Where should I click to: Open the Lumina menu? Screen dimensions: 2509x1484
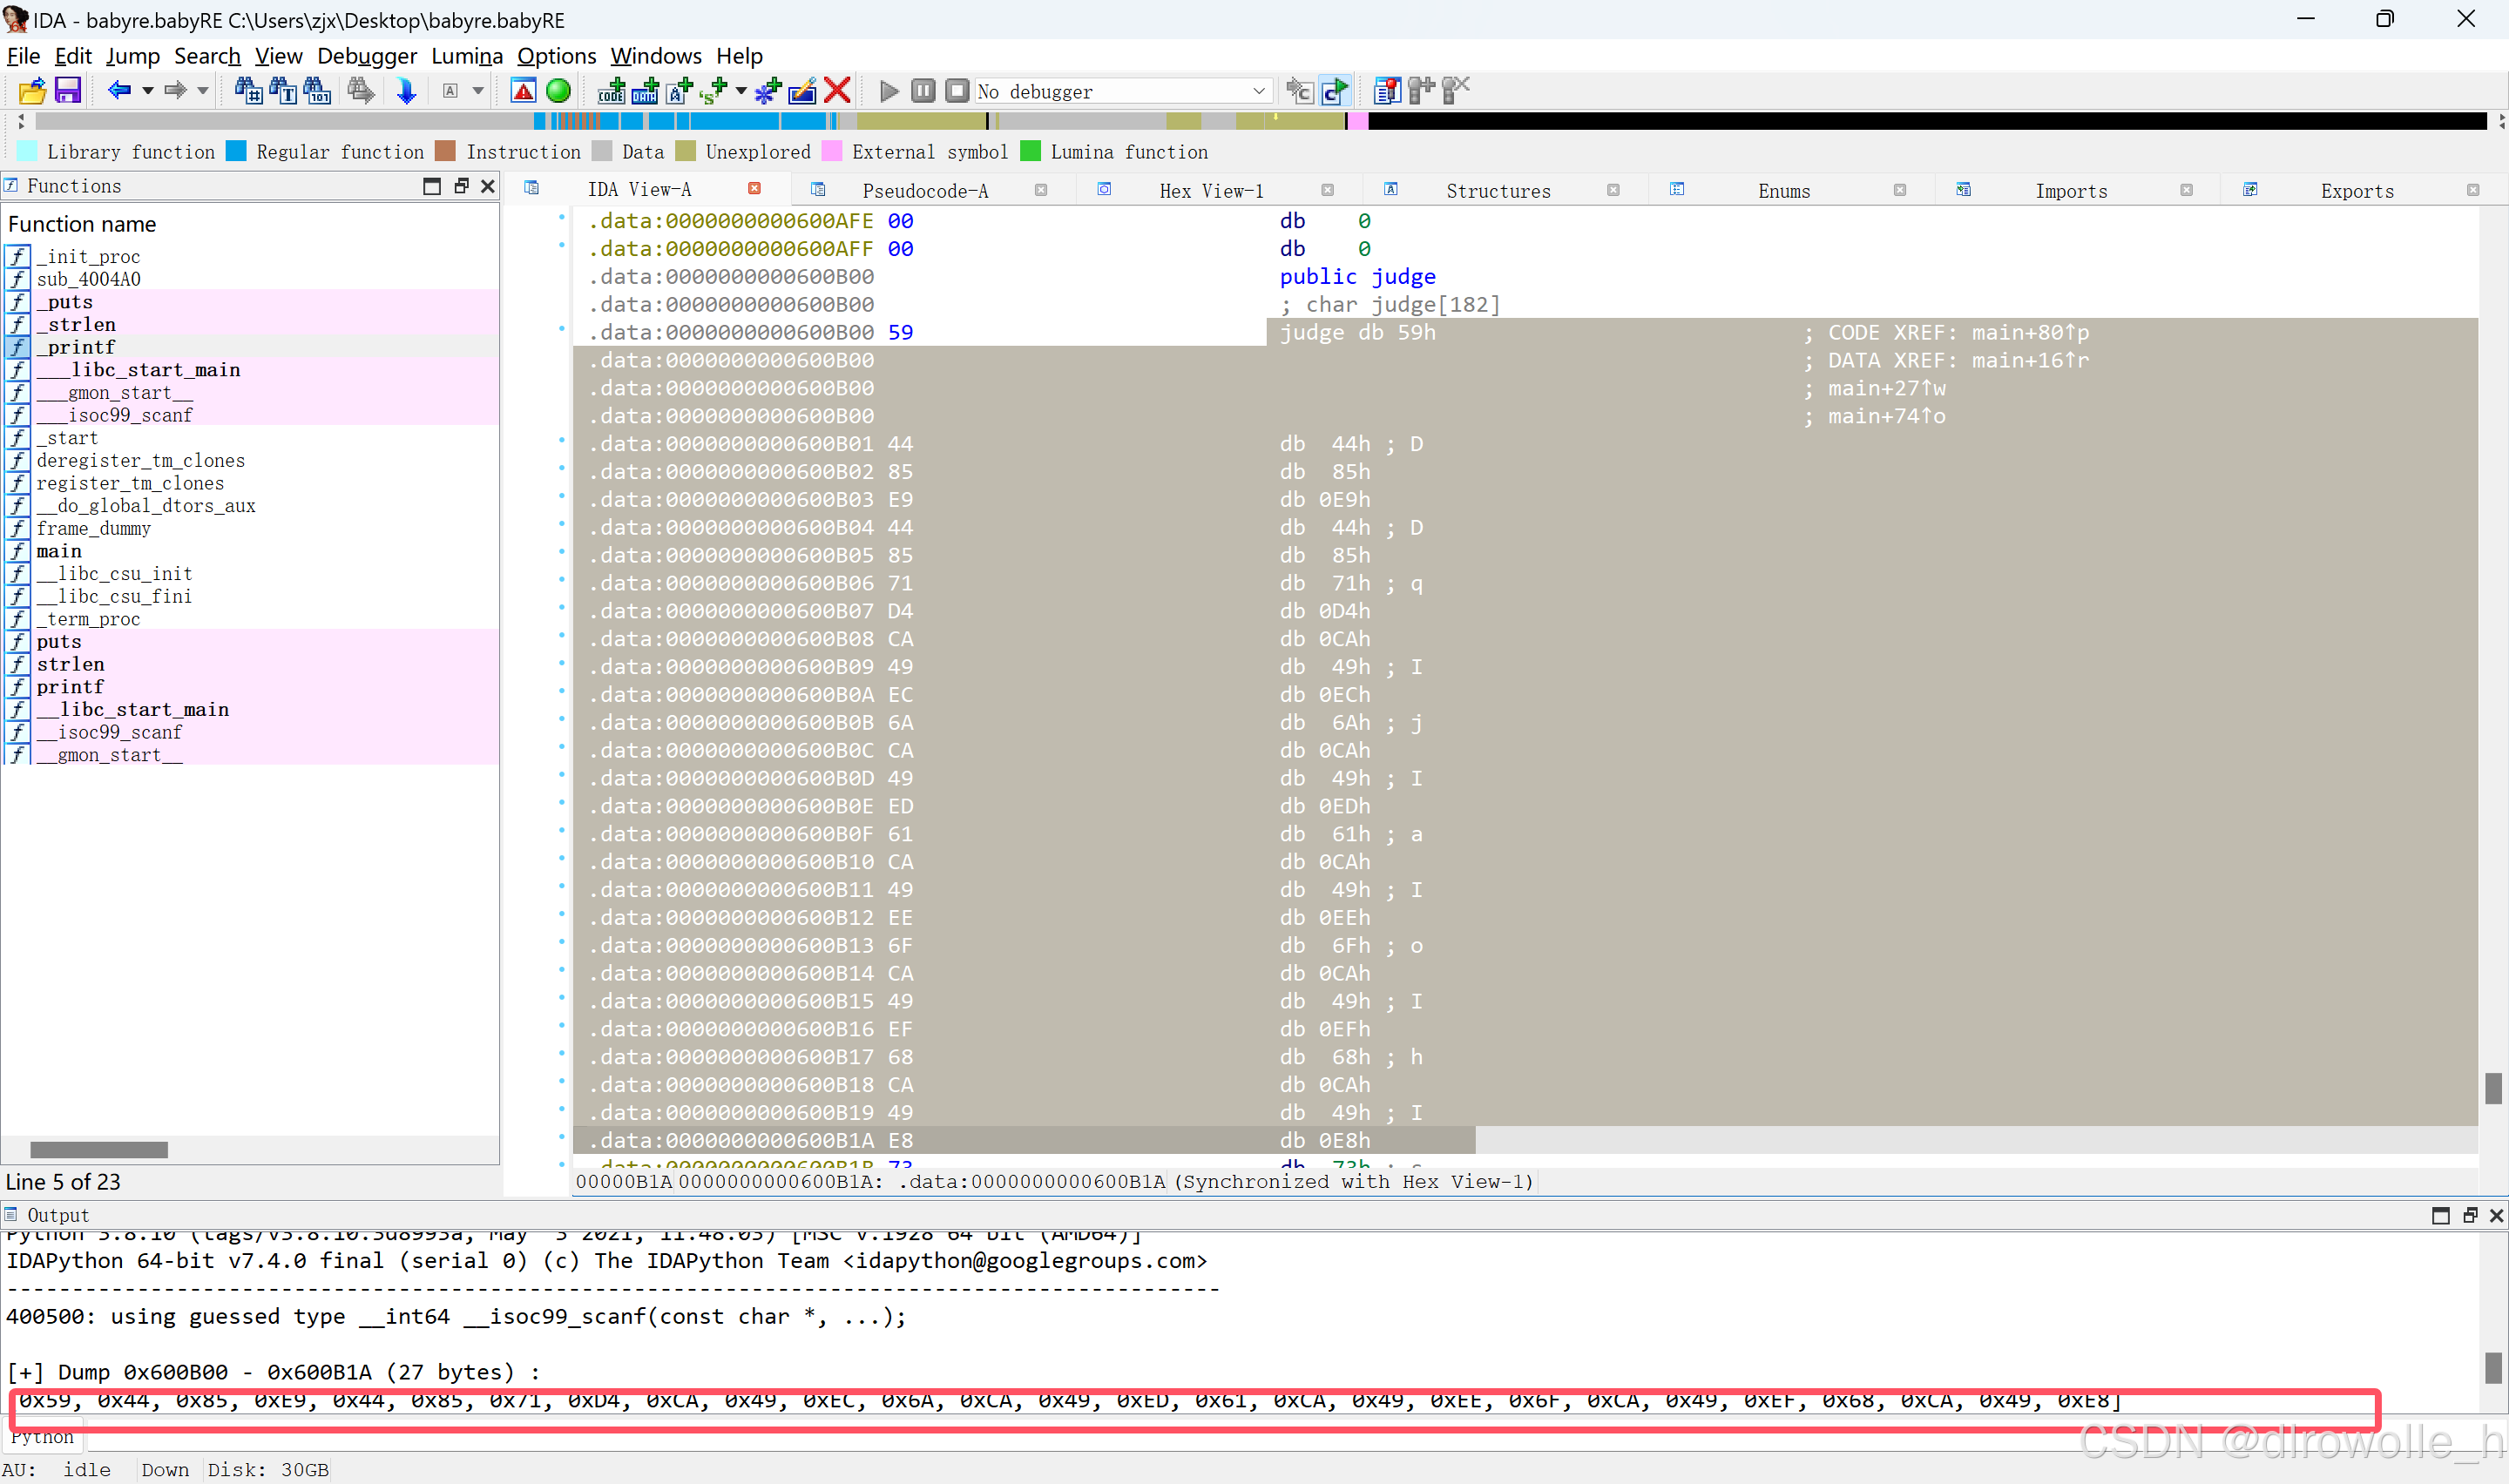pyautogui.click(x=467, y=57)
